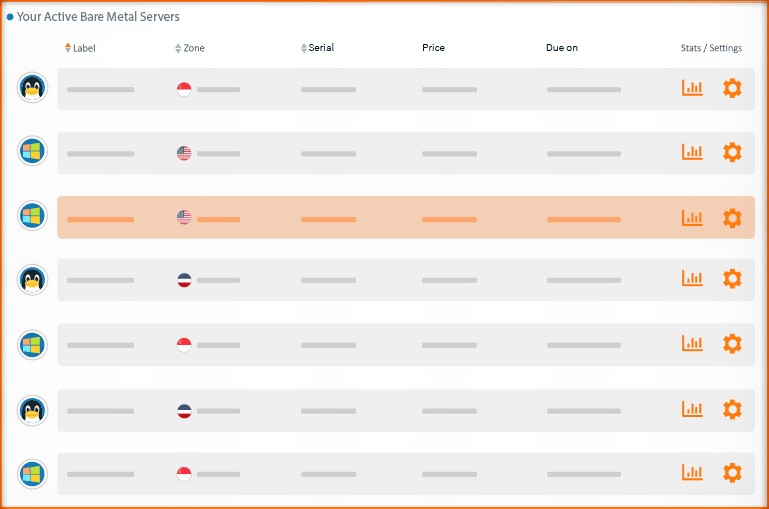The image size is (769, 509).
Task: Sort servers by Zone column
Action: (x=190, y=48)
